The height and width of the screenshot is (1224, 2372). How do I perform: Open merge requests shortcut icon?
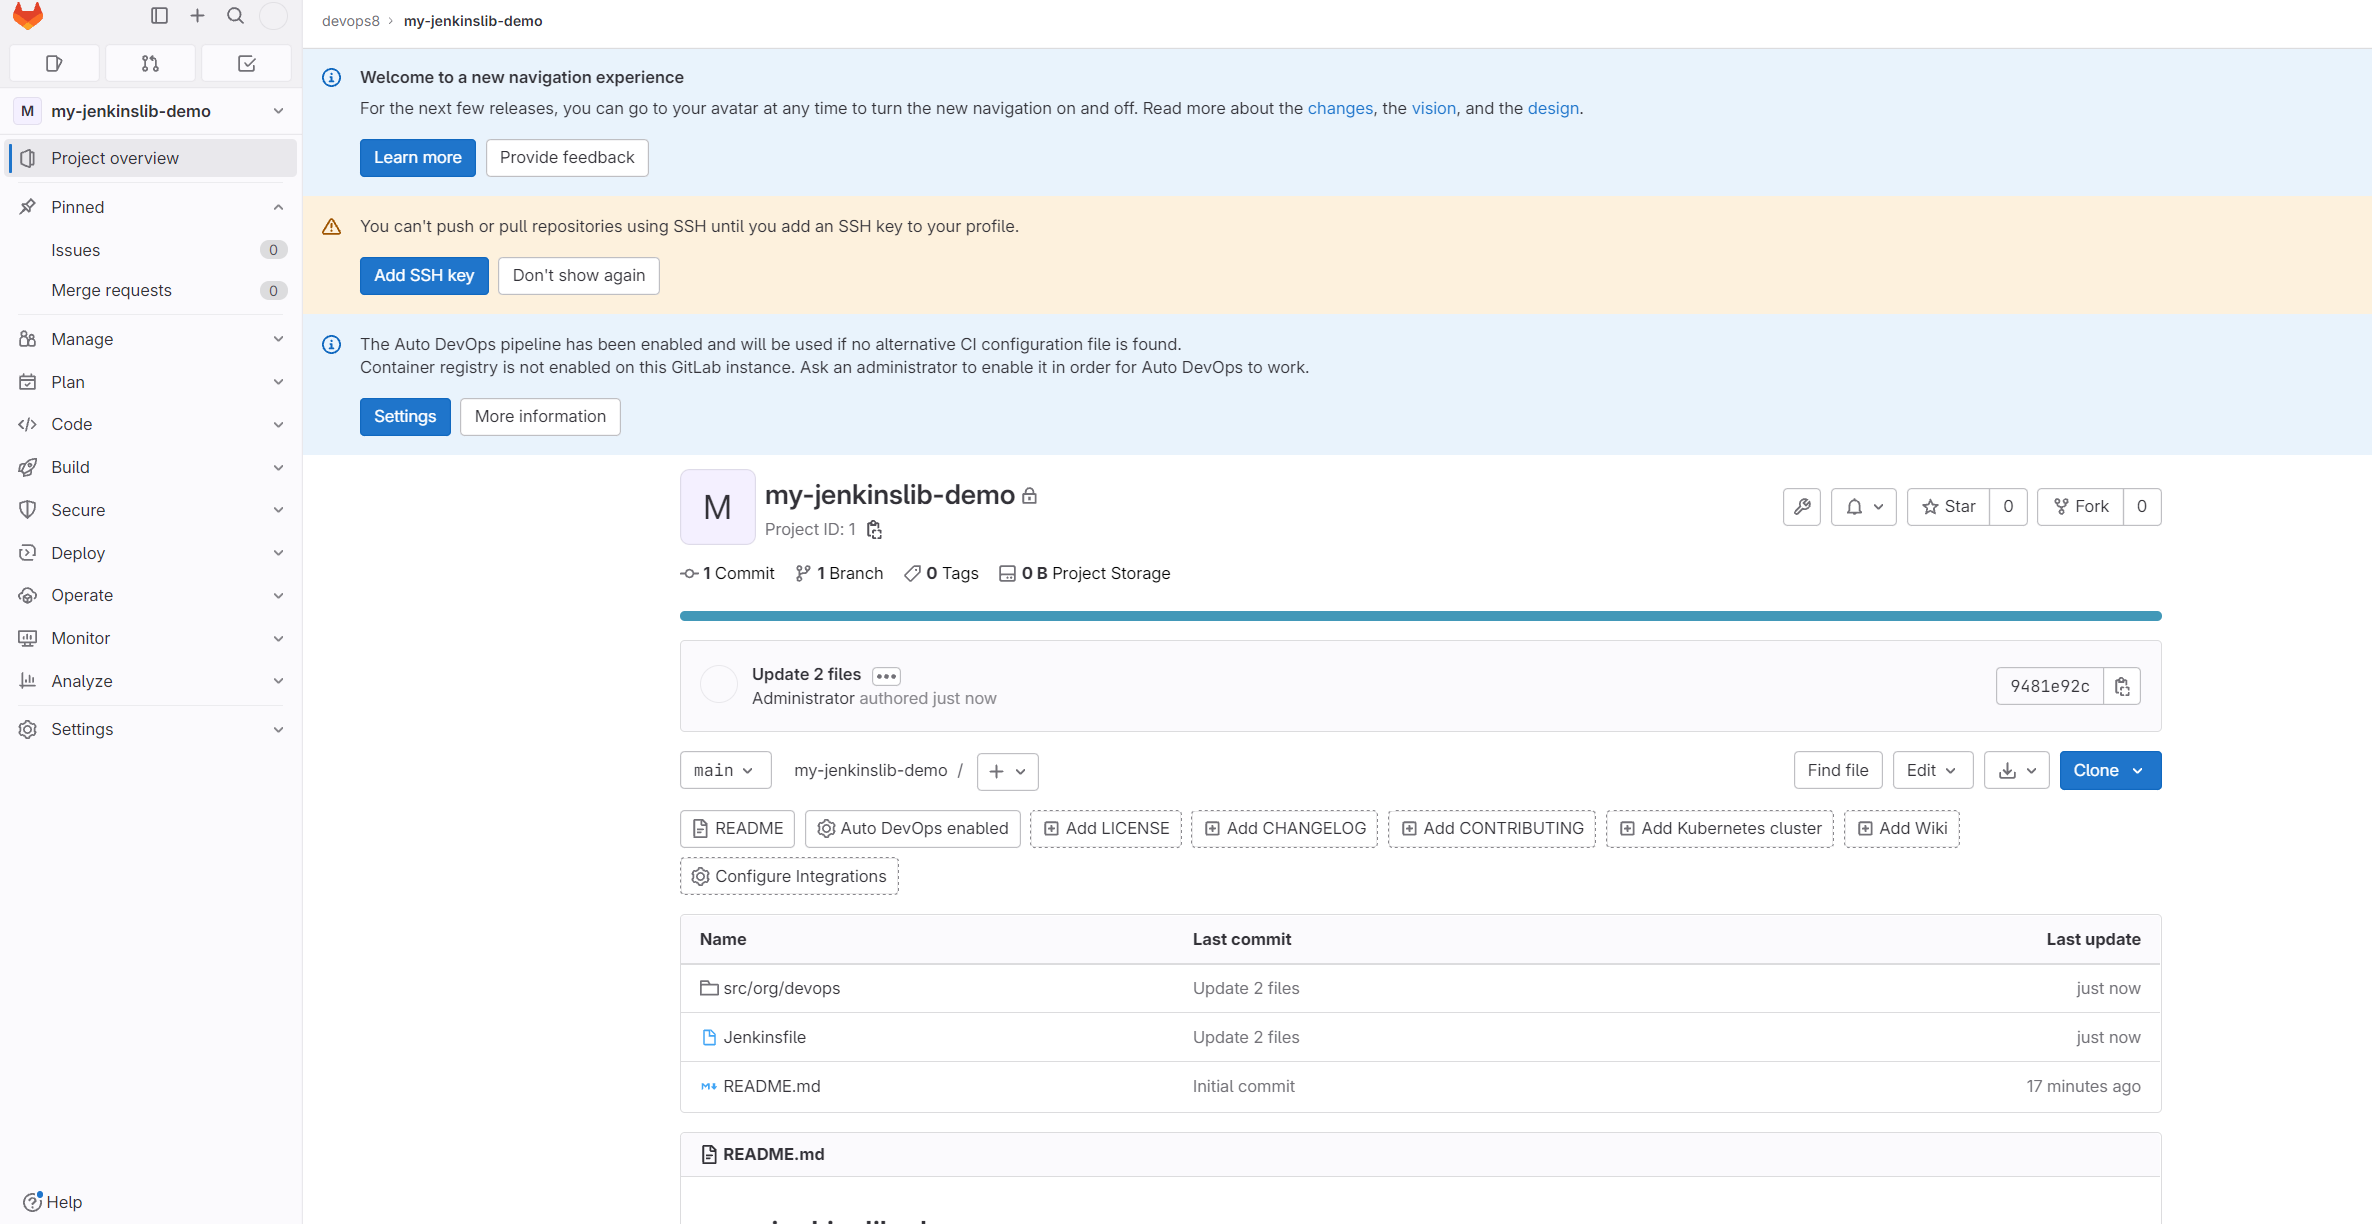tap(150, 63)
